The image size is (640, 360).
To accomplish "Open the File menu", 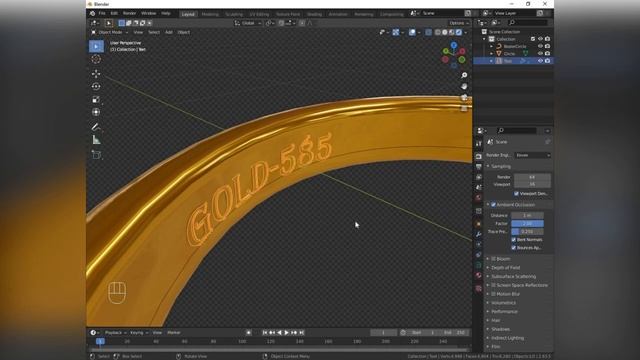I will coord(102,13).
